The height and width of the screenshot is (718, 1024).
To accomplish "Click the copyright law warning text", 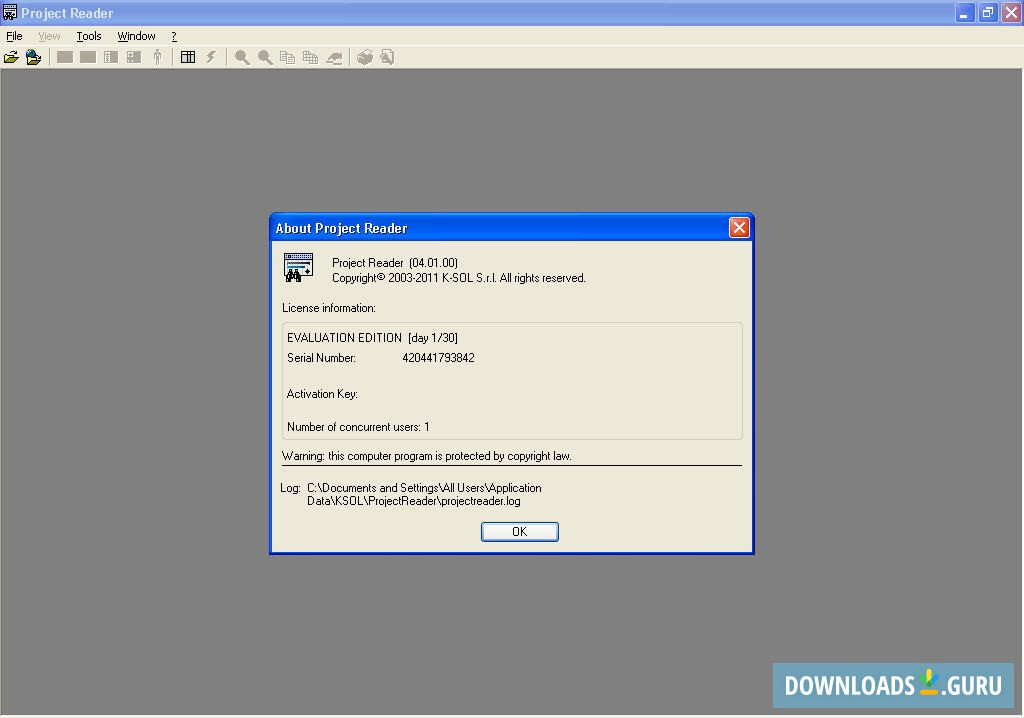I will point(426,456).
